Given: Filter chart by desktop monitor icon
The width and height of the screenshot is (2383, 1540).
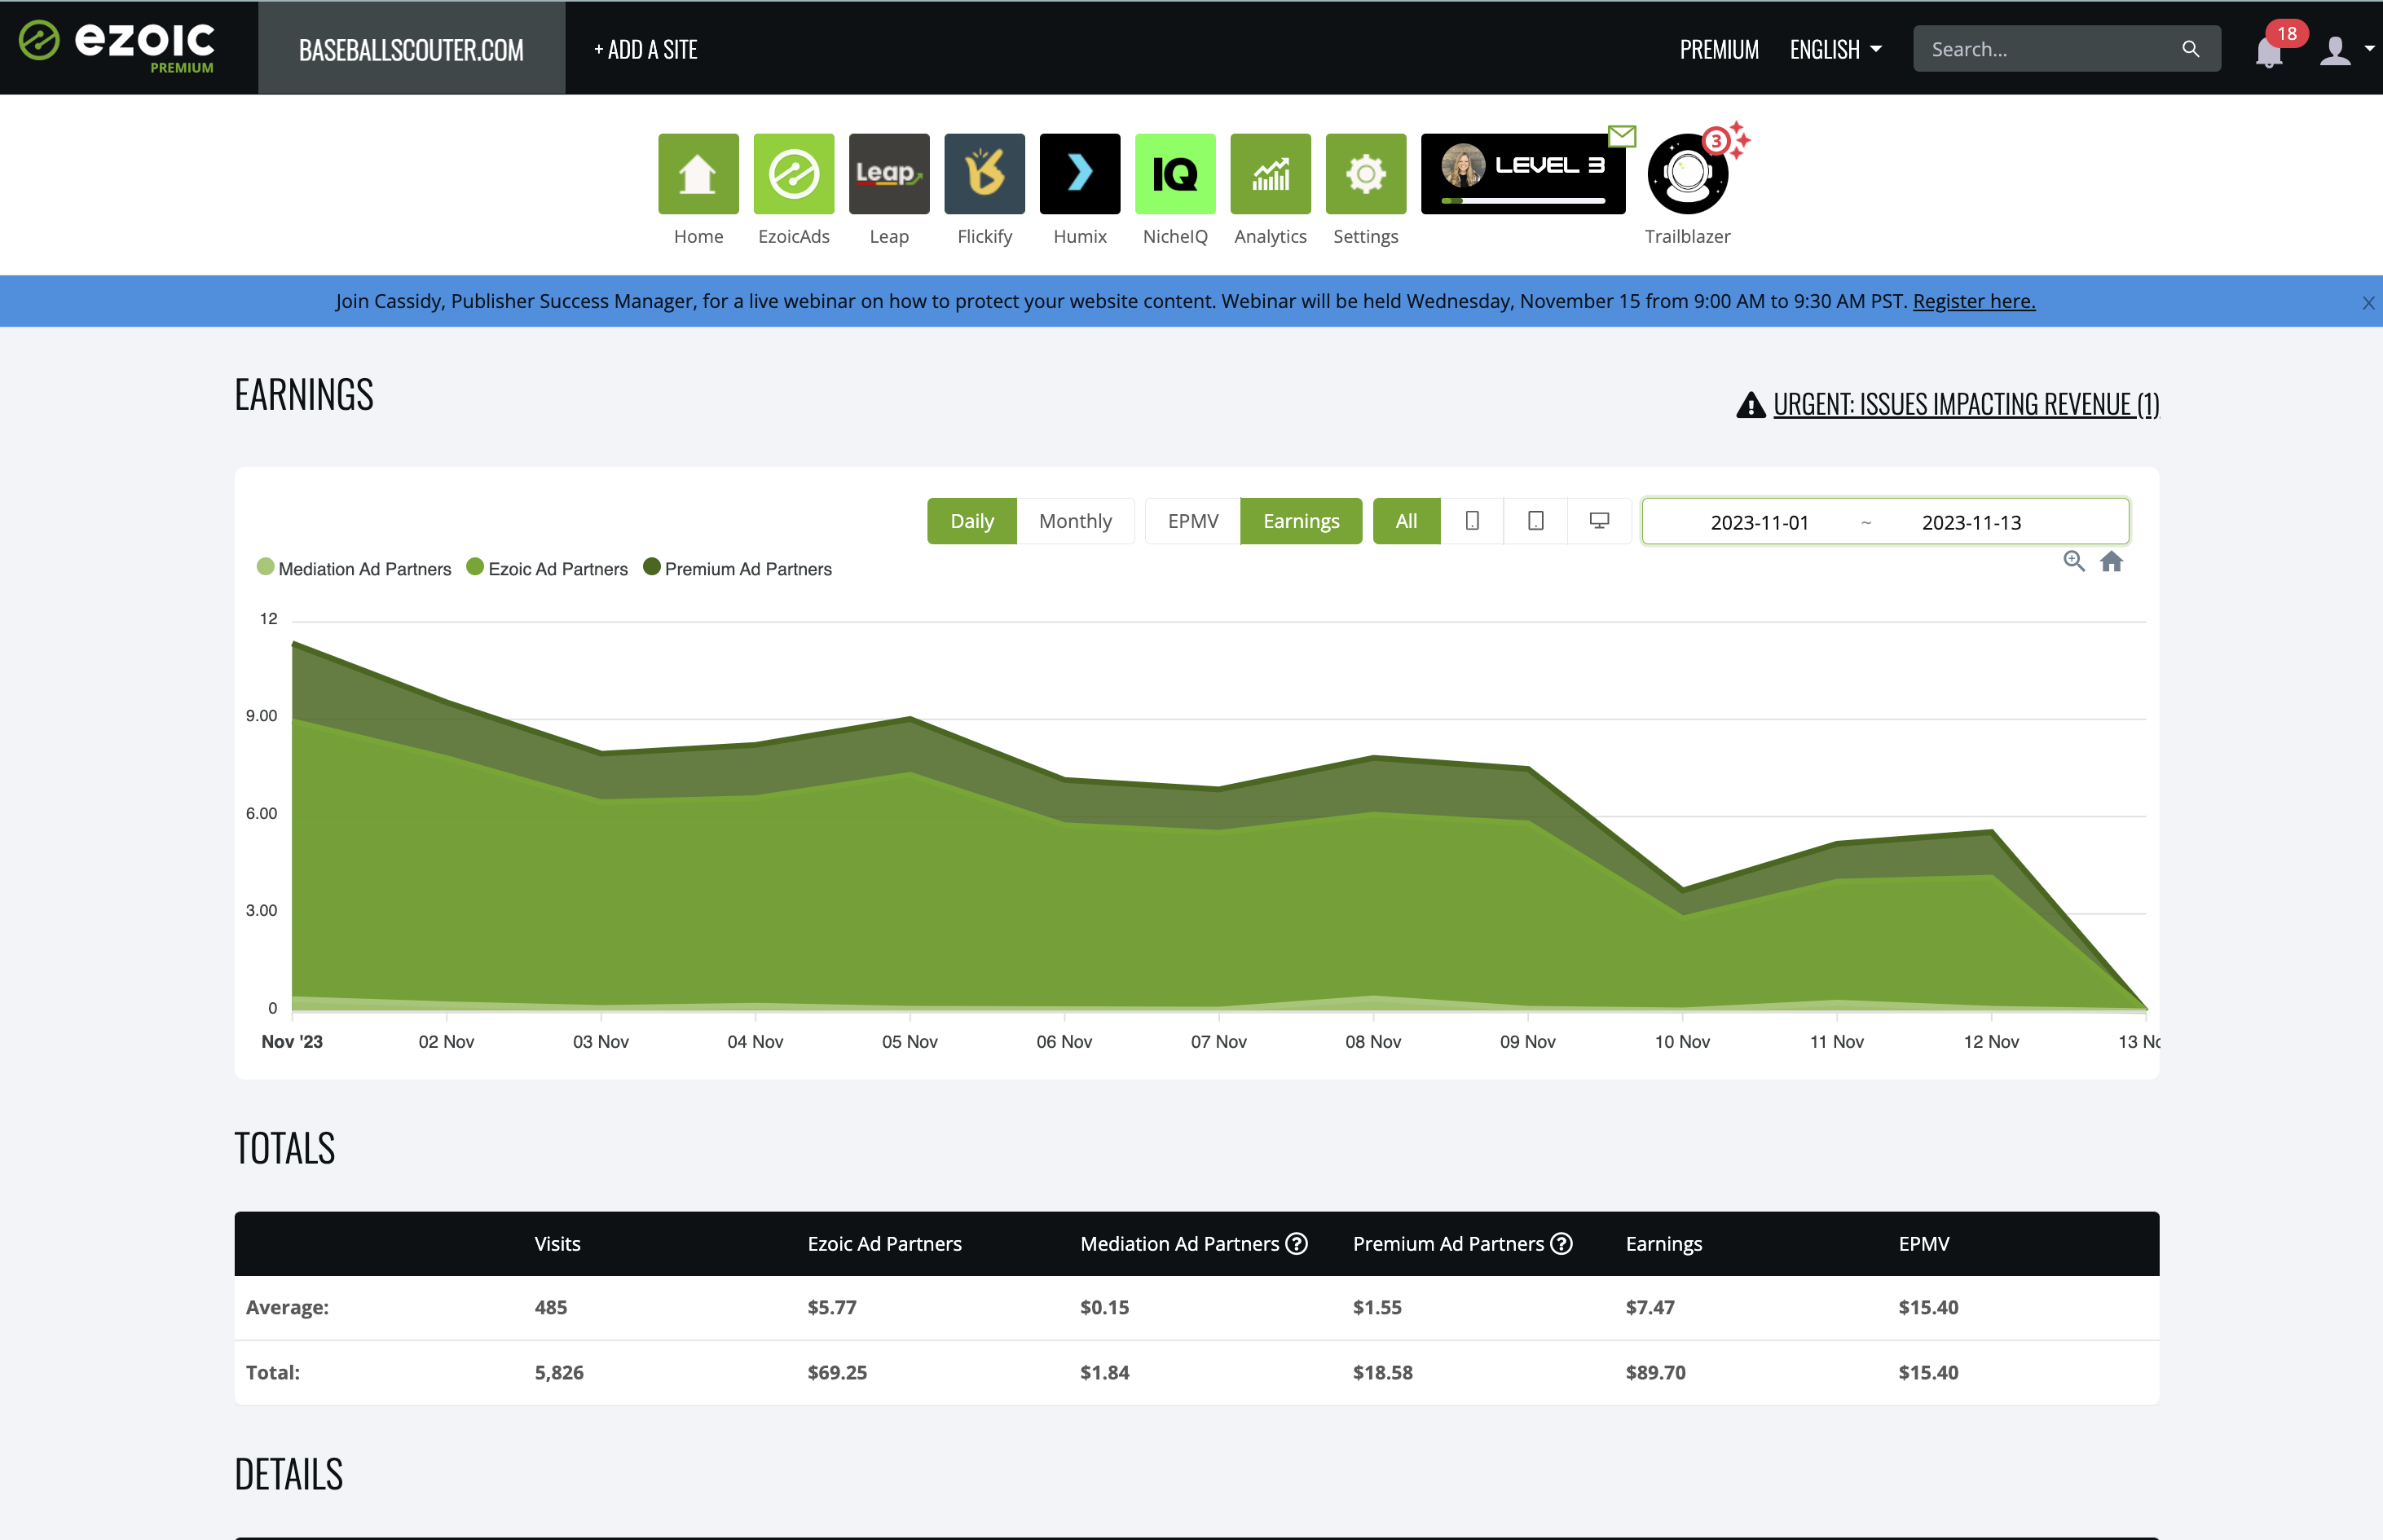Looking at the screenshot, I should pyautogui.click(x=1599, y=521).
